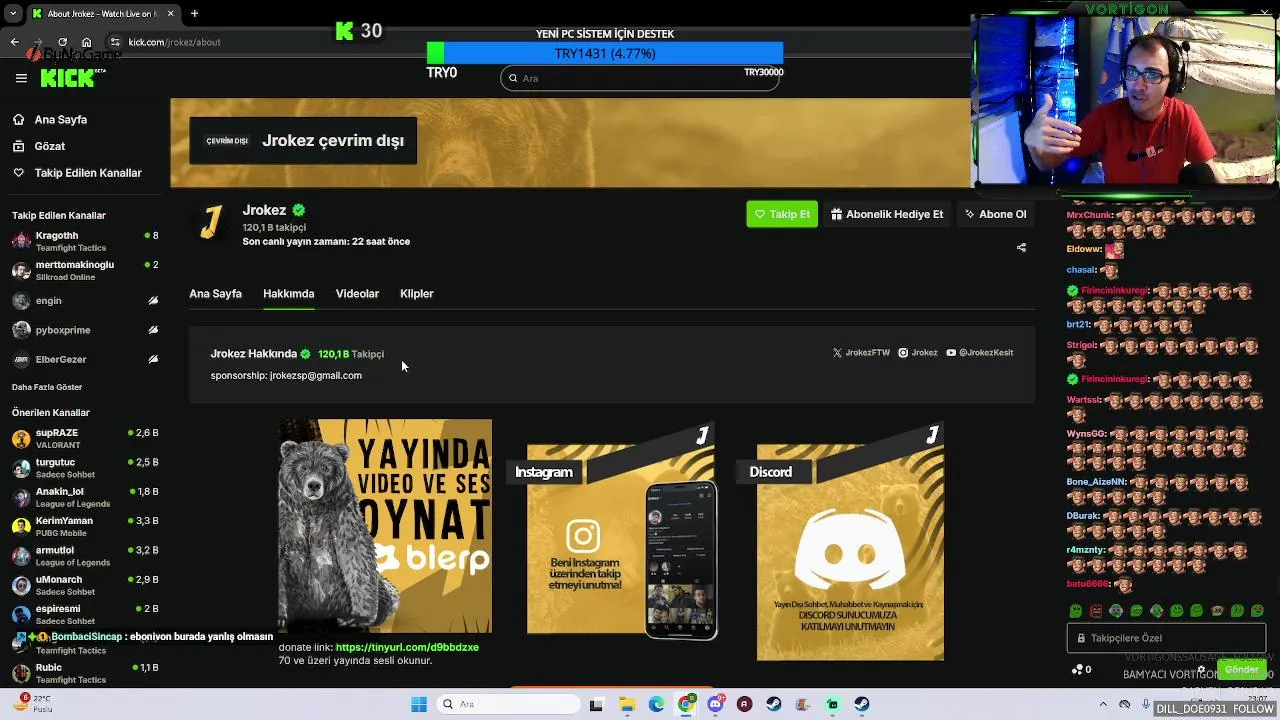Open File Explorer from taskbar
The height and width of the screenshot is (720, 1280).
[626, 704]
